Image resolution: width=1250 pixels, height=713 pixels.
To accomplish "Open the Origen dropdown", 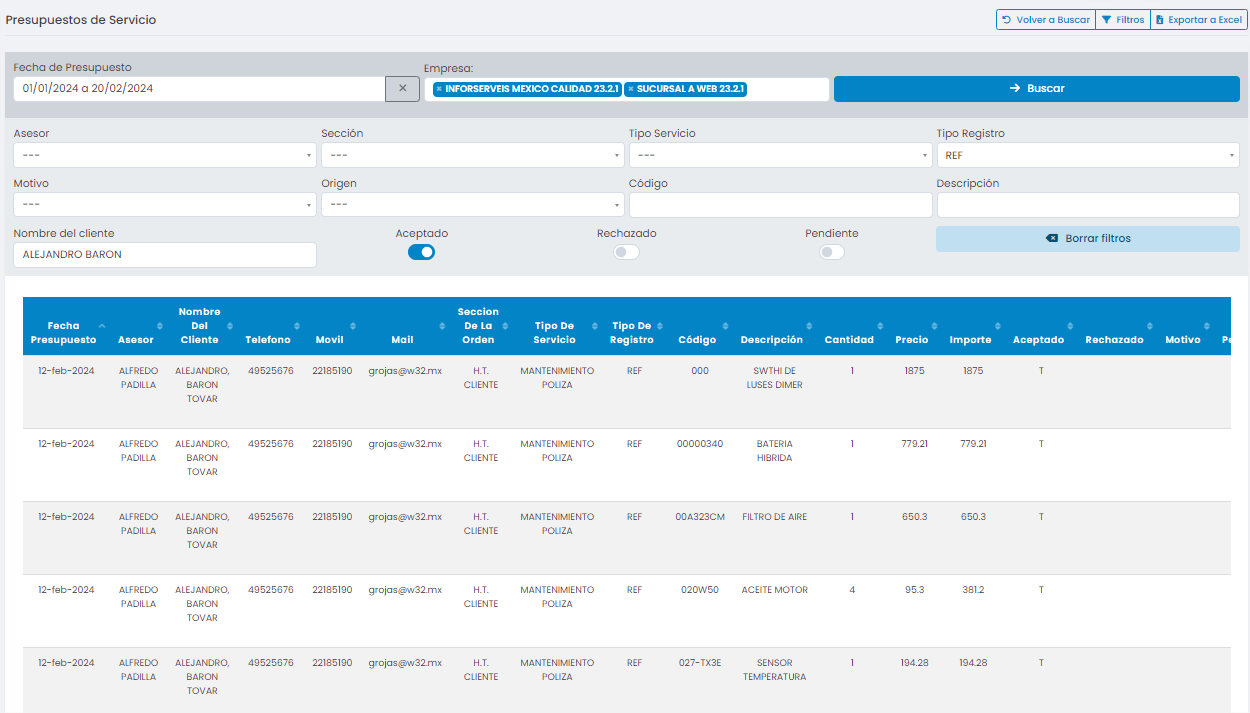I will 473,205.
